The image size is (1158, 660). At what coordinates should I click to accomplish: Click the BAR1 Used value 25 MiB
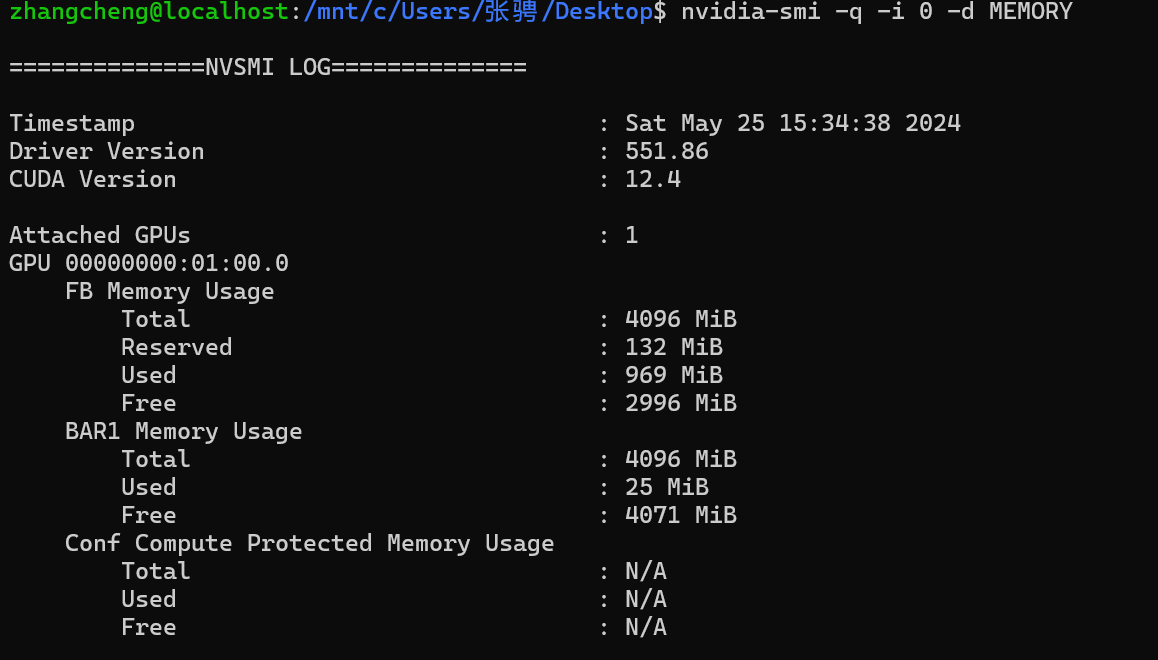coord(667,488)
